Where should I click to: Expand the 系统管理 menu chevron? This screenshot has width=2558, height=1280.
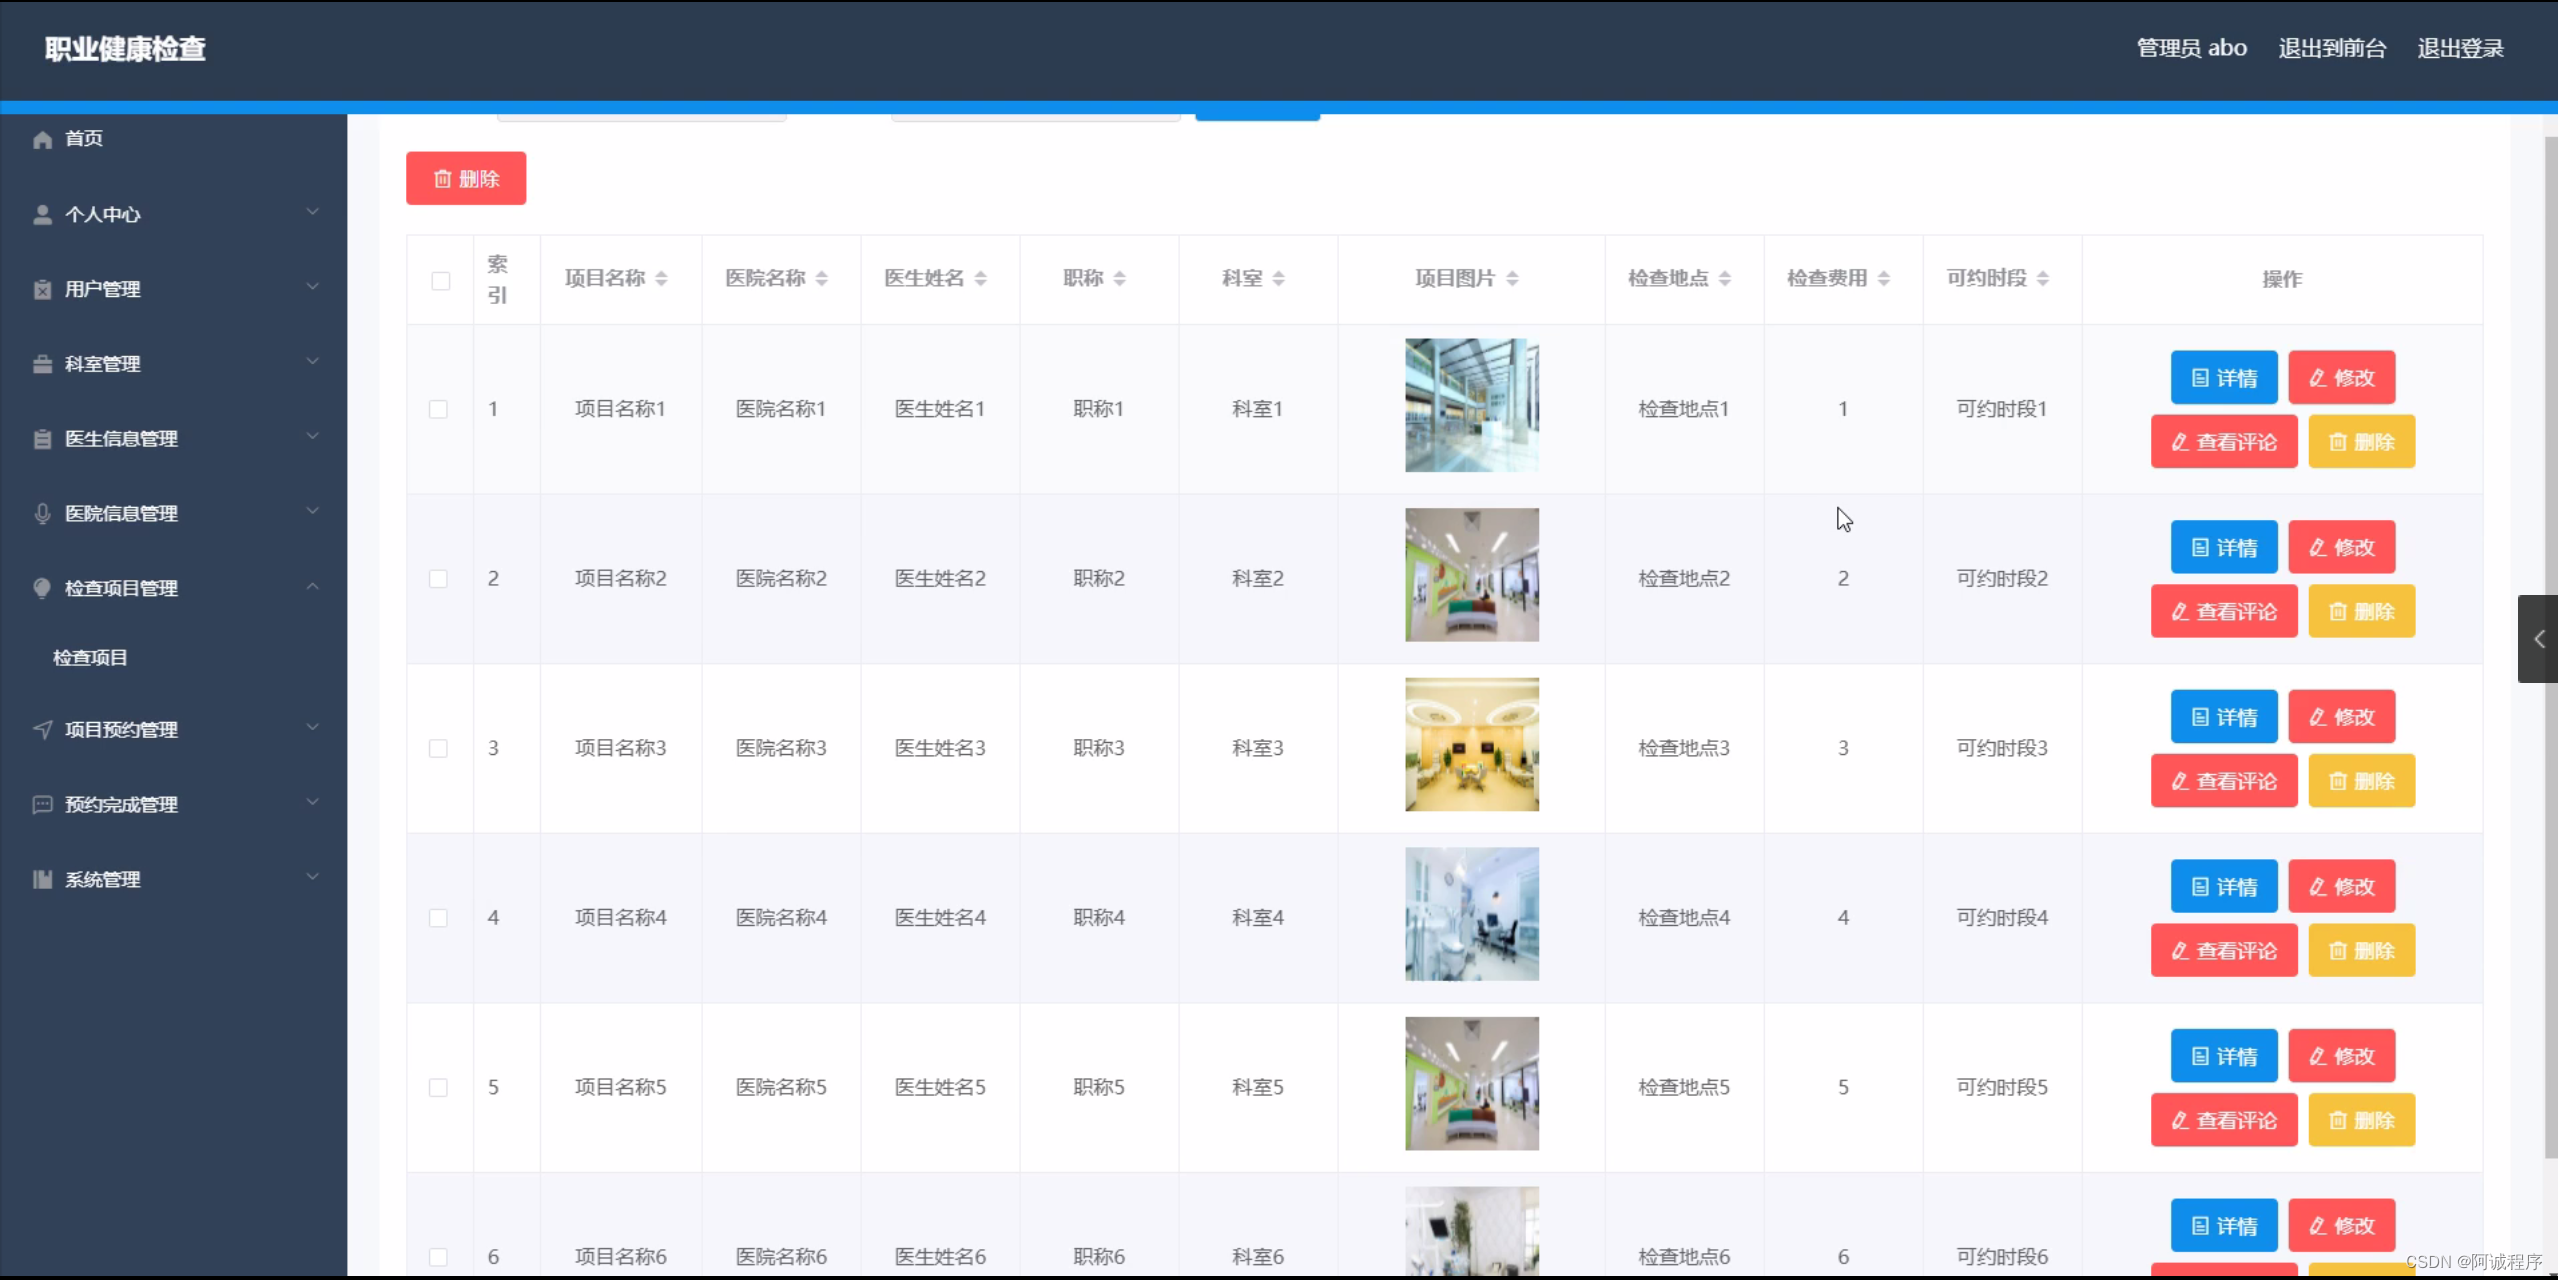[313, 877]
